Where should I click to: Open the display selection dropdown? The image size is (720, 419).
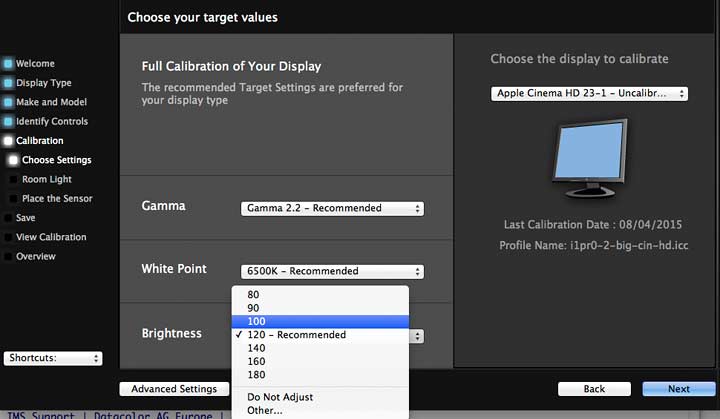point(589,93)
